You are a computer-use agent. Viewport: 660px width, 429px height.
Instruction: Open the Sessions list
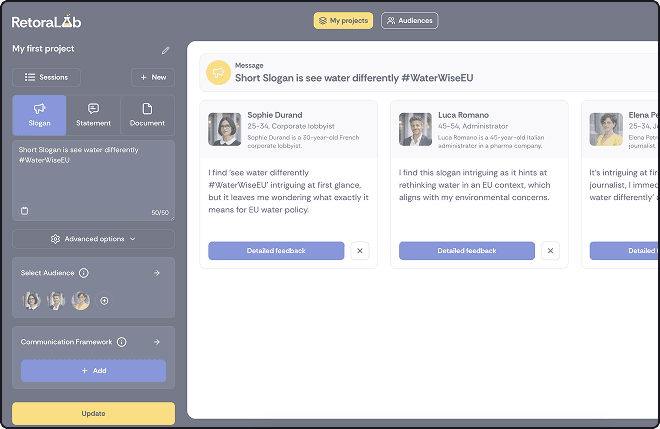(47, 77)
